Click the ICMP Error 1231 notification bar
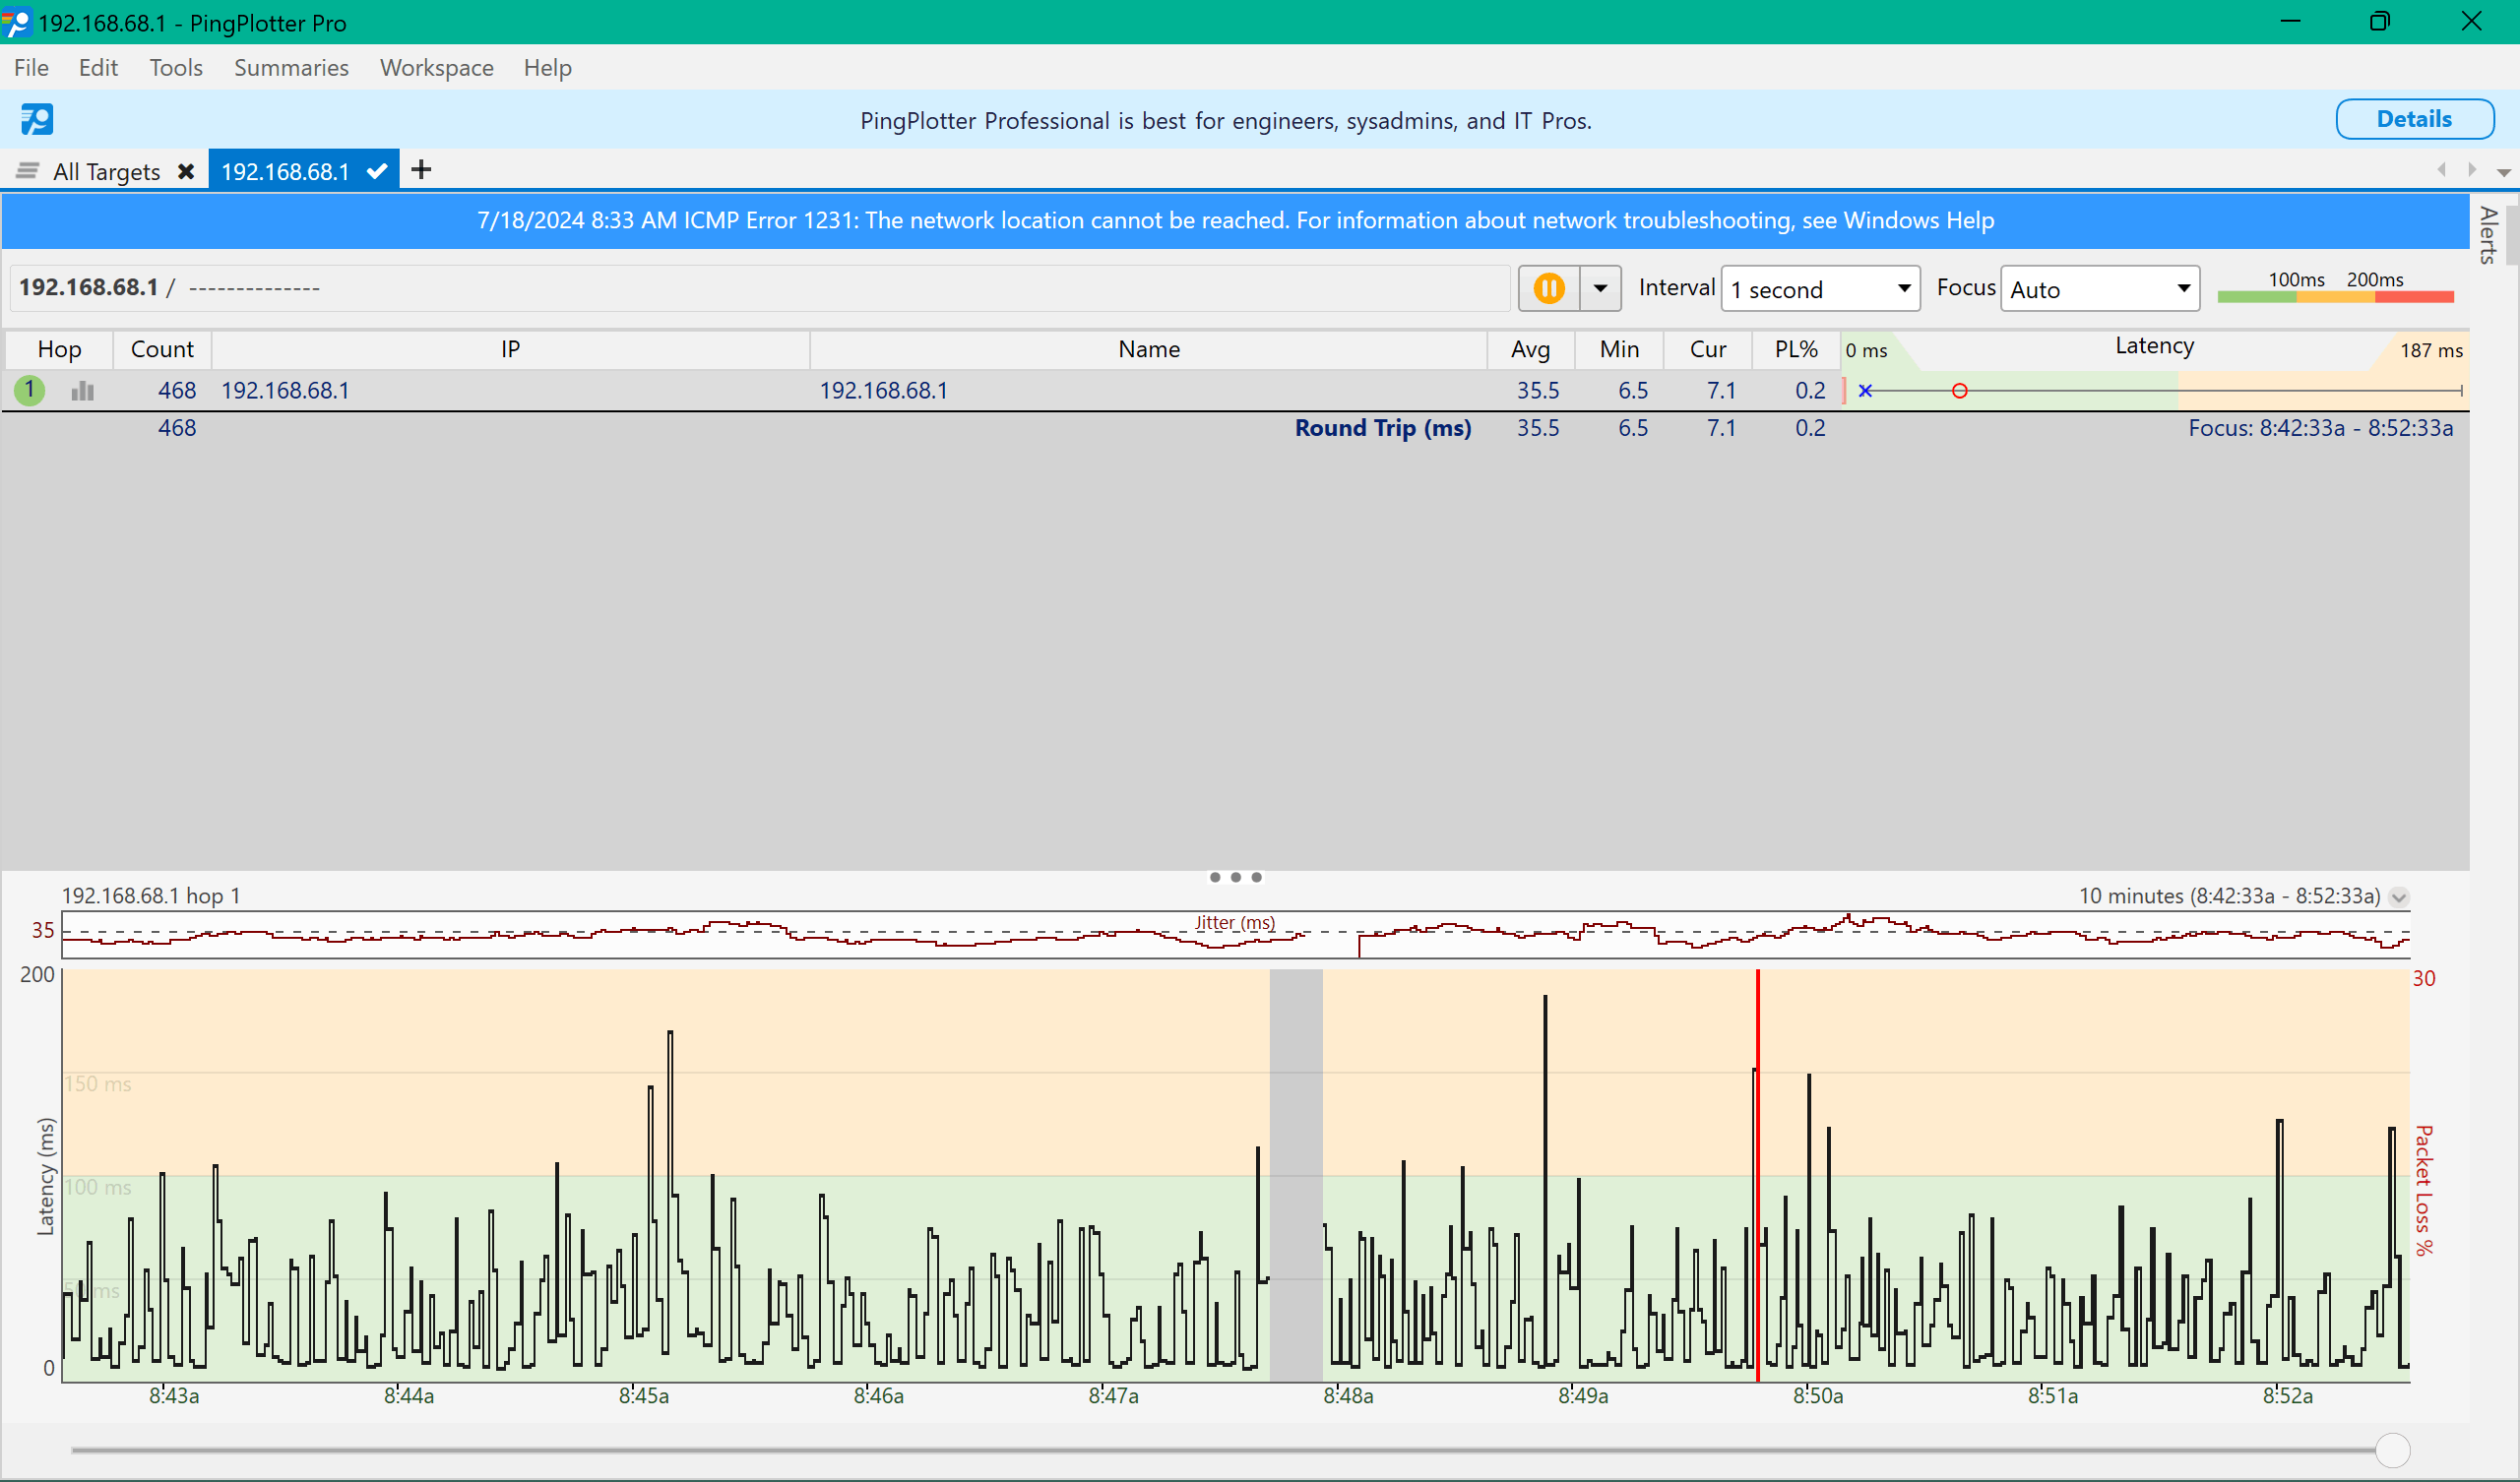The image size is (2520, 1482). point(1235,220)
